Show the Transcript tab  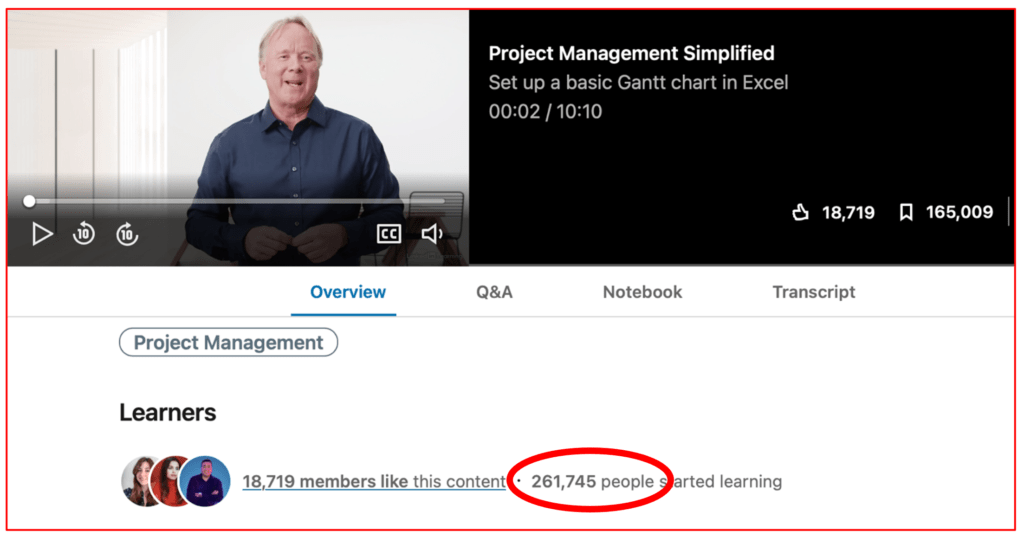click(813, 292)
